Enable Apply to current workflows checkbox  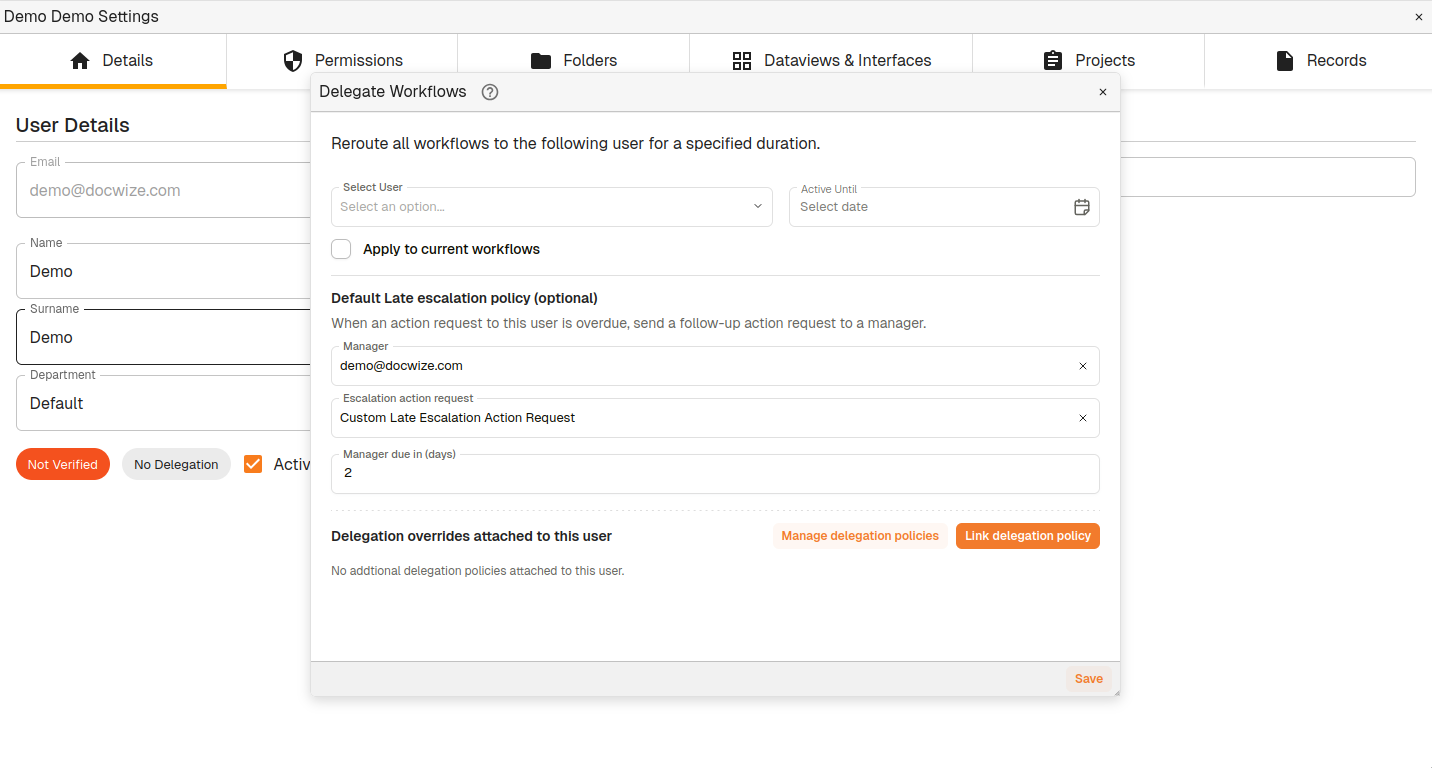(x=342, y=249)
